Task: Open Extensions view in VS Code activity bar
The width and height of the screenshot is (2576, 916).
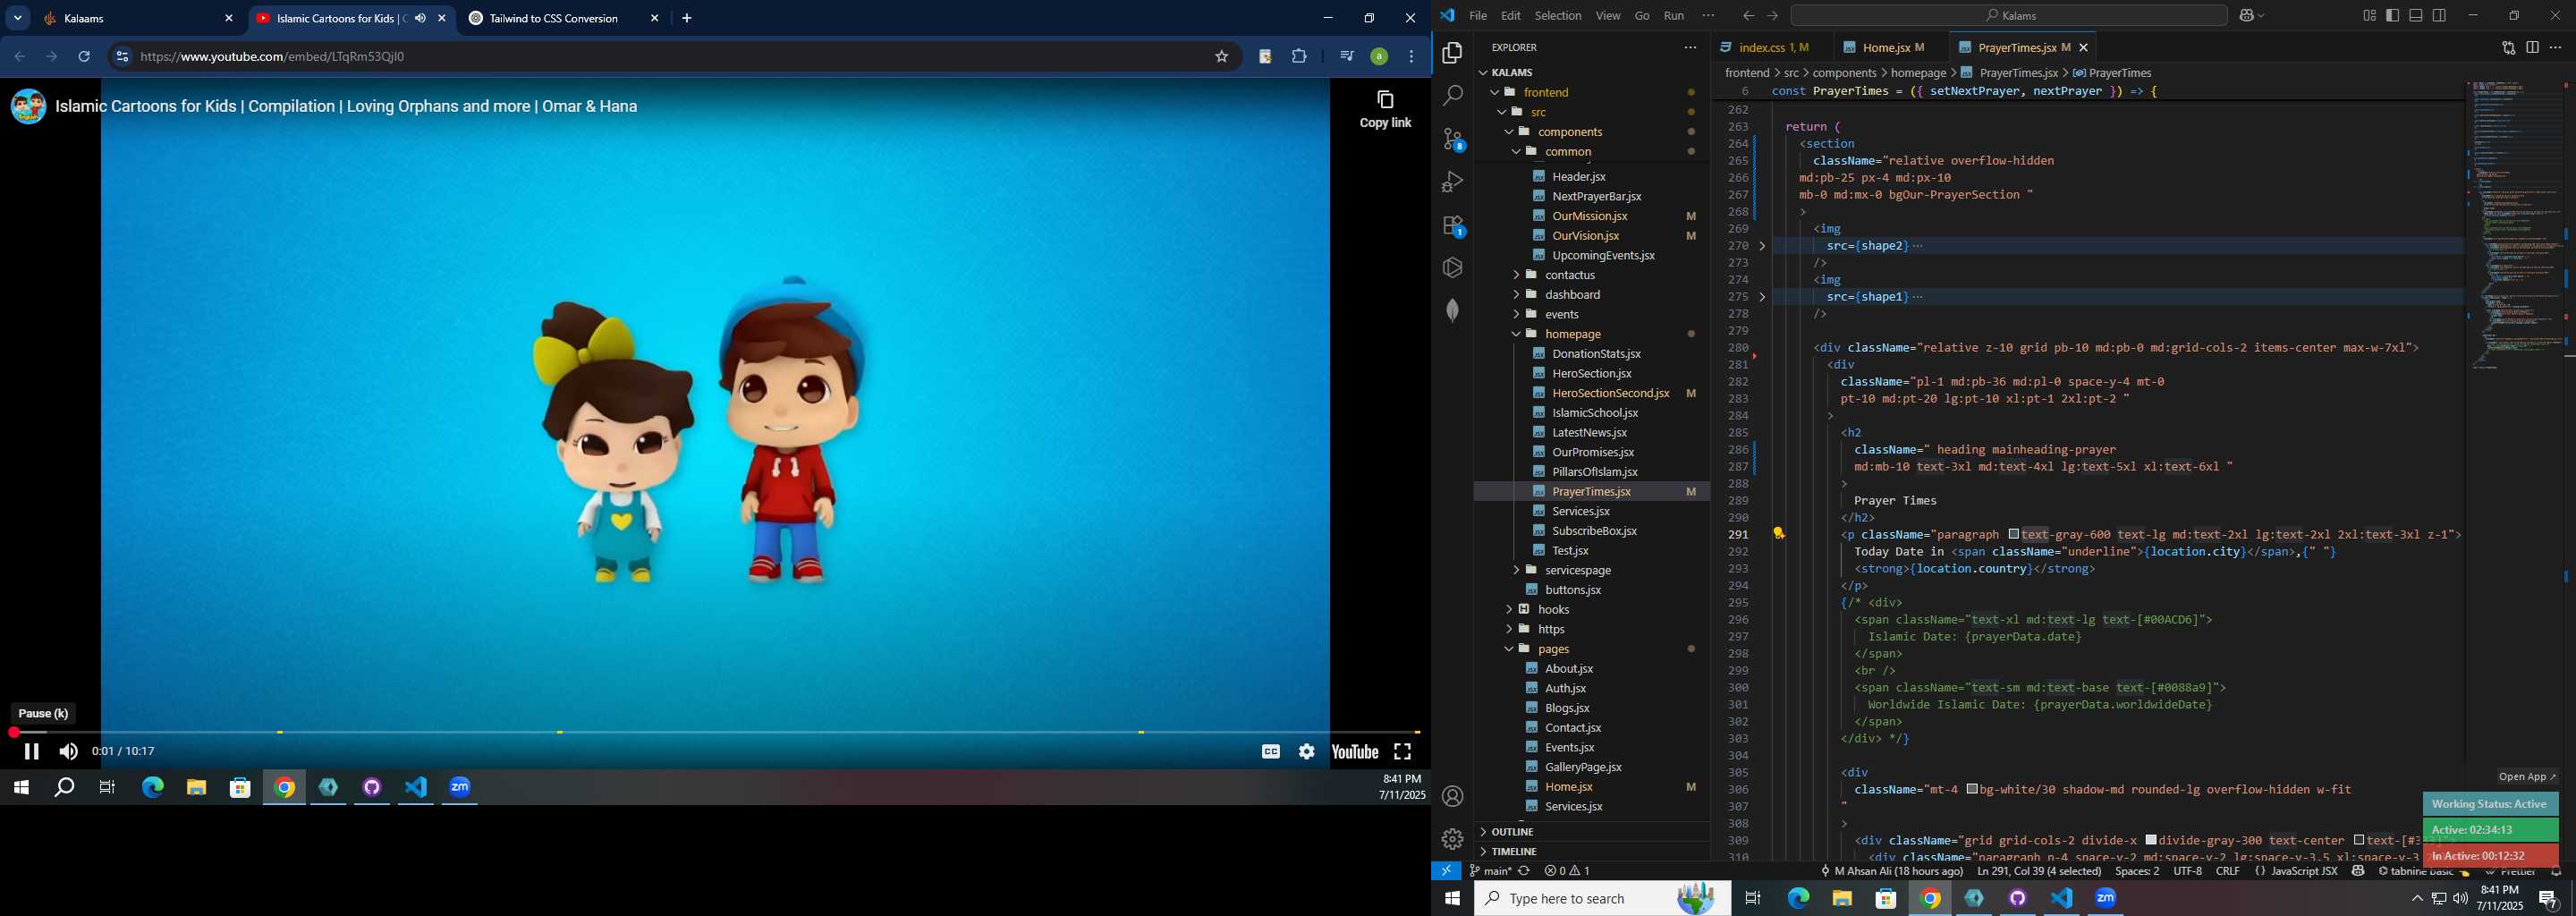Action: point(1453,226)
